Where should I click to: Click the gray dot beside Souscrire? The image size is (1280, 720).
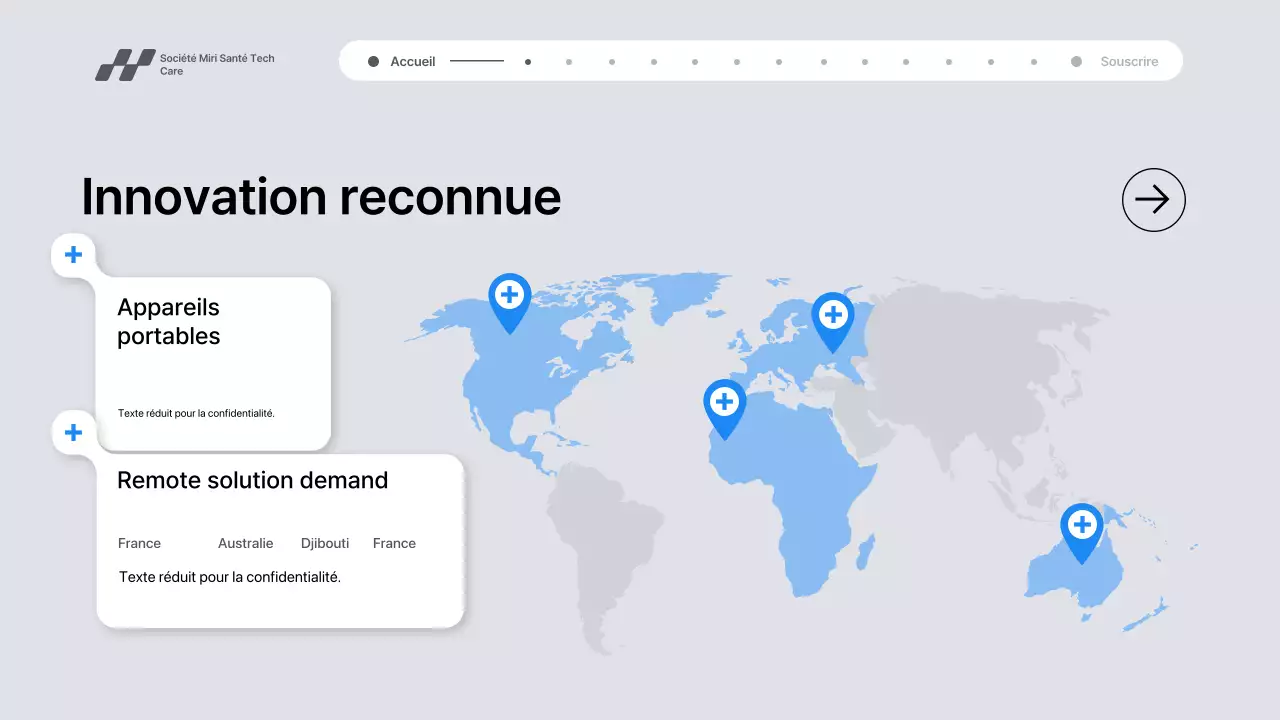point(1076,61)
